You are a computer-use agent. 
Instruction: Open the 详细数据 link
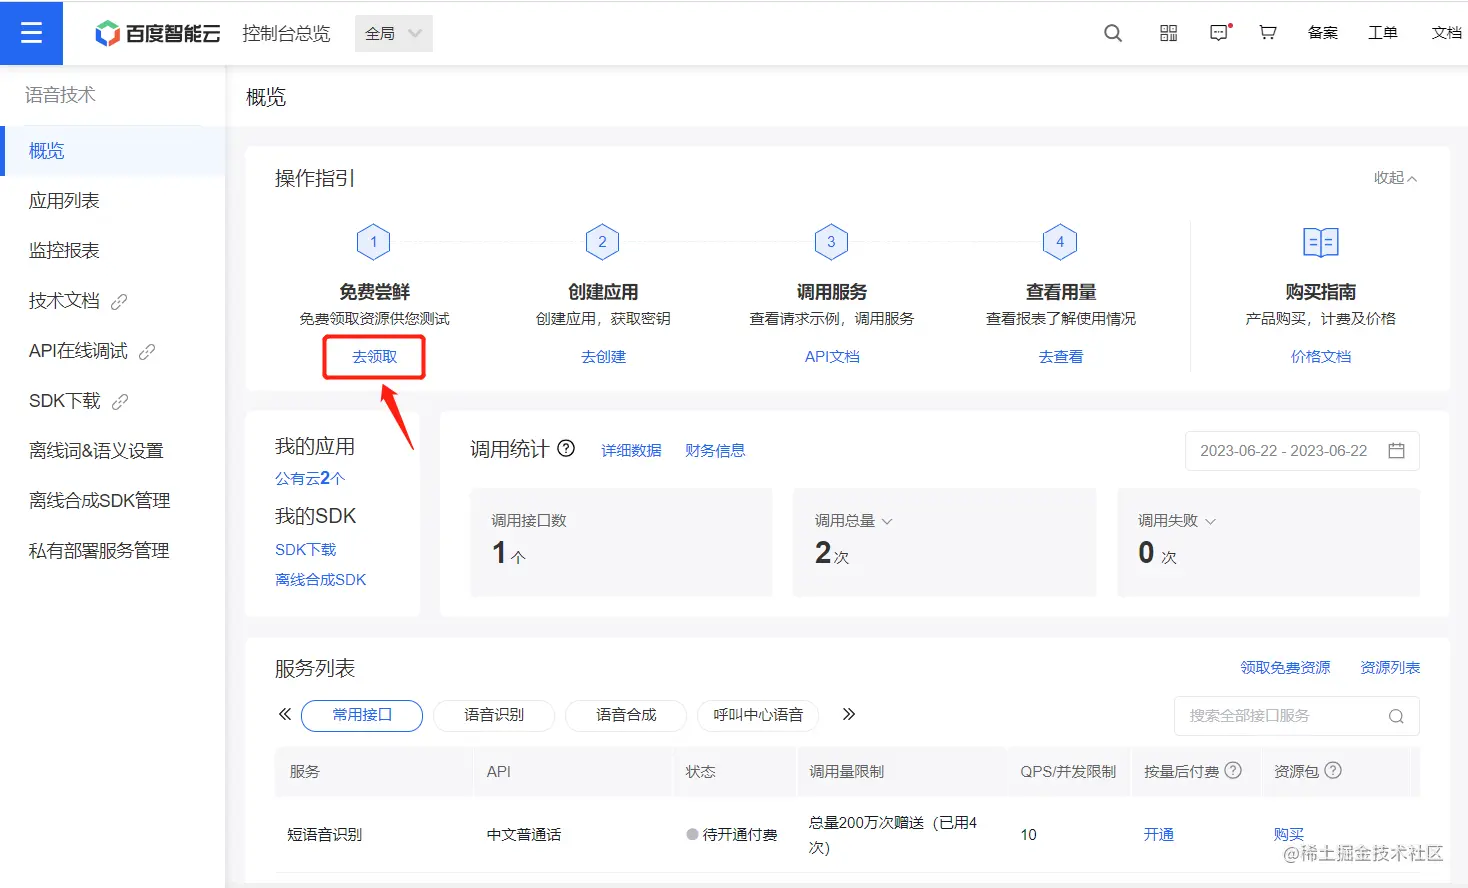631,451
